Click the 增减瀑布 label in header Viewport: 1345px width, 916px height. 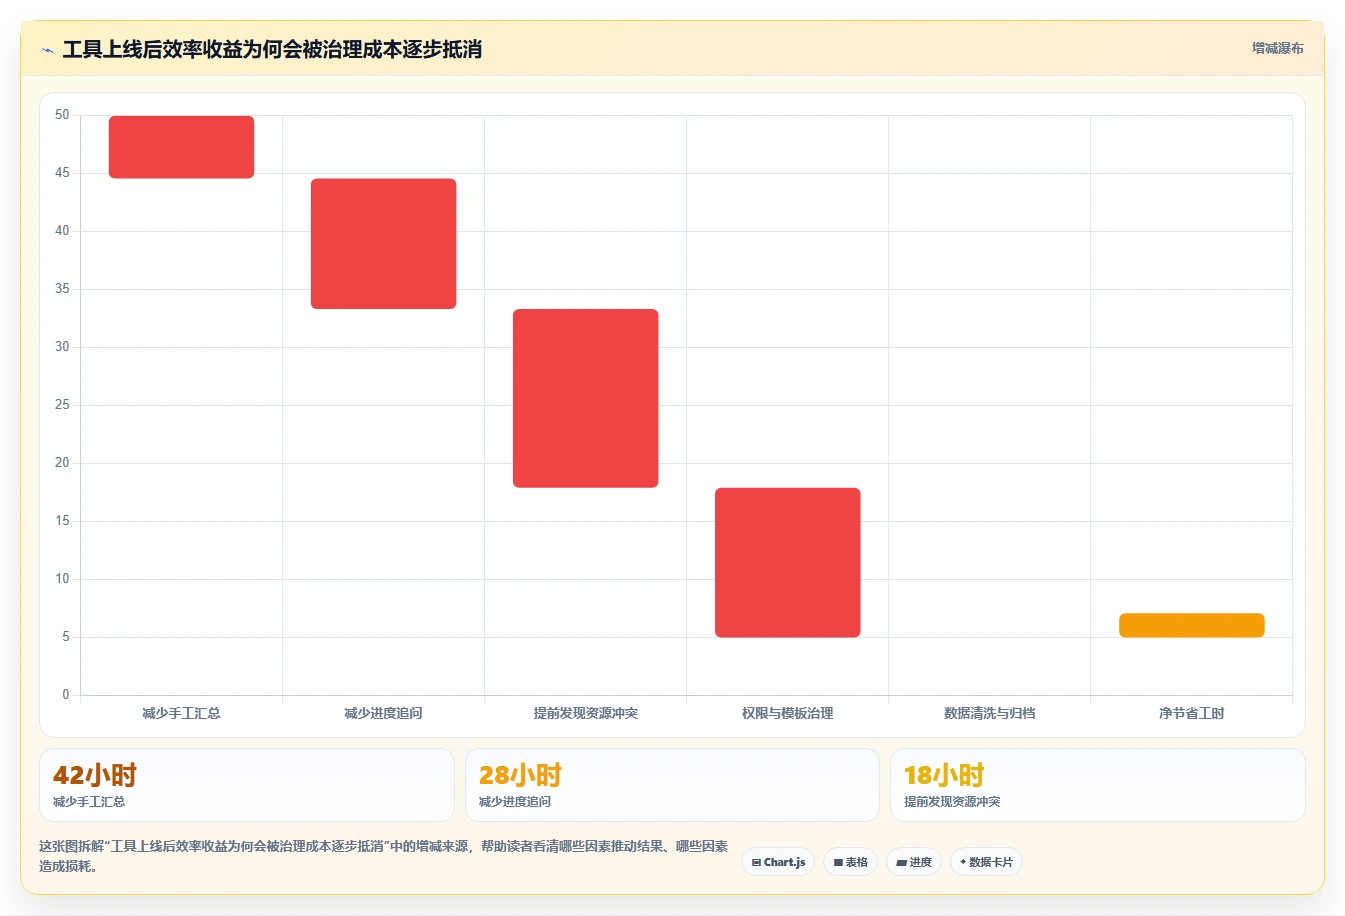1277,48
